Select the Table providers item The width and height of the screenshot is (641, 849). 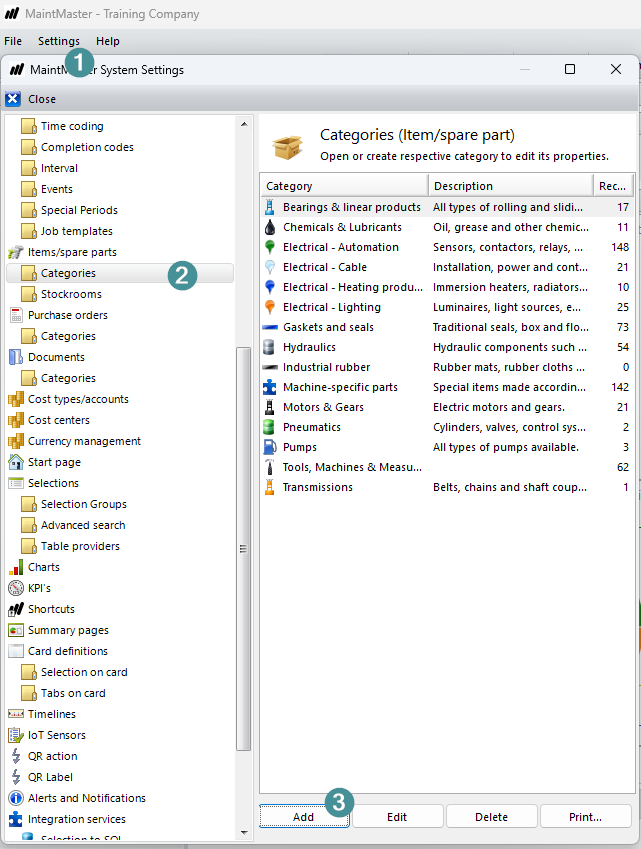tap(80, 546)
